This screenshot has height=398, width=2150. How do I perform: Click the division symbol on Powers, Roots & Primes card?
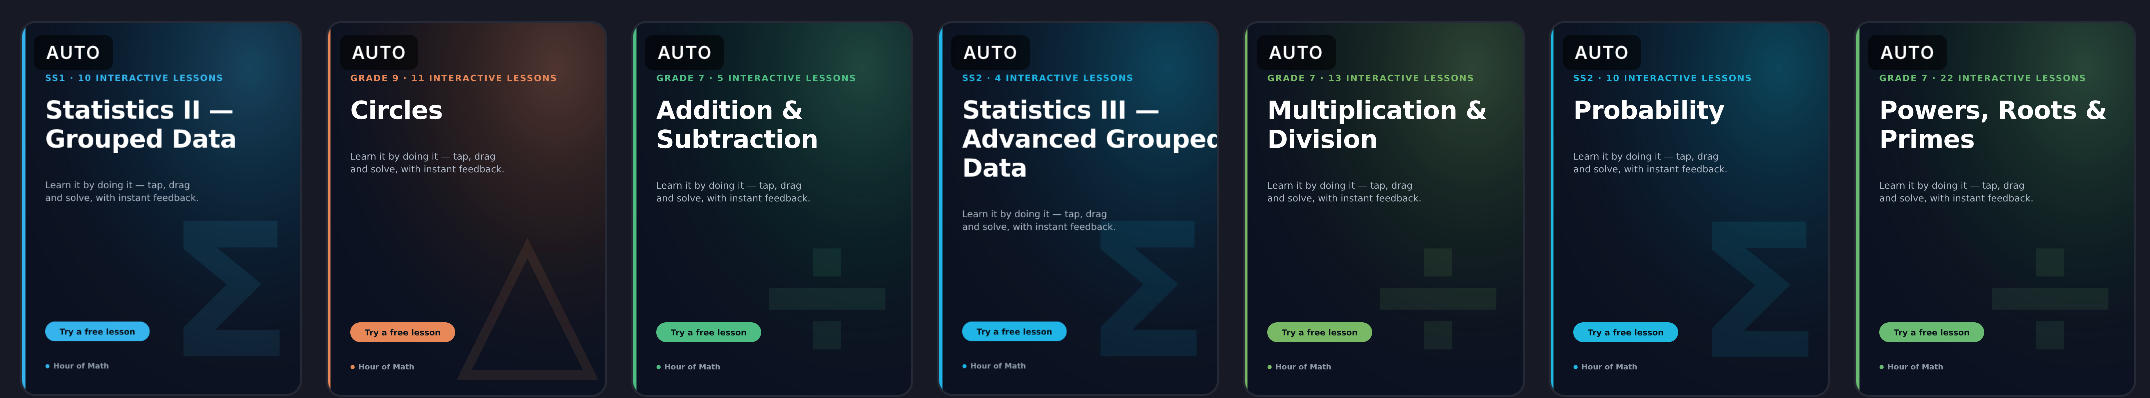tap(2050, 298)
